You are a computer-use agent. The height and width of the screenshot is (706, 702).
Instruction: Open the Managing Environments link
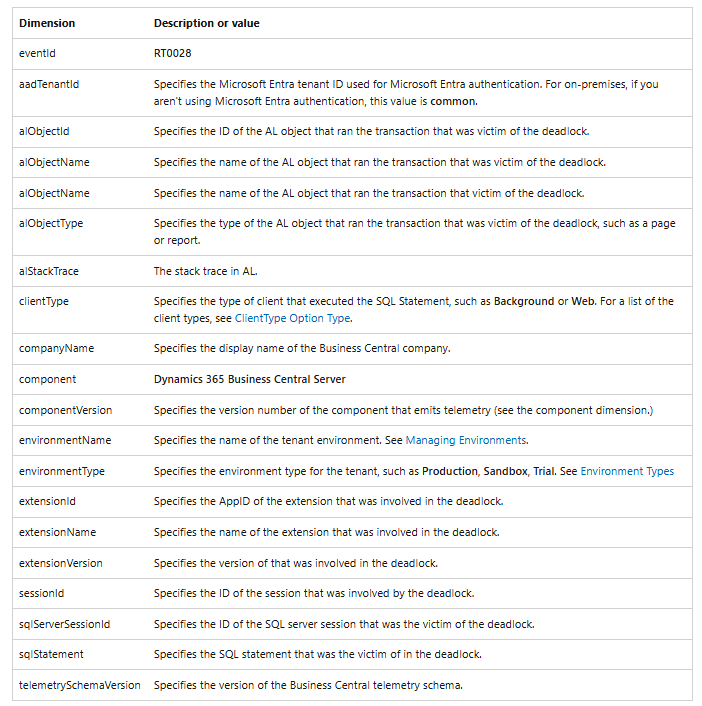tap(466, 440)
